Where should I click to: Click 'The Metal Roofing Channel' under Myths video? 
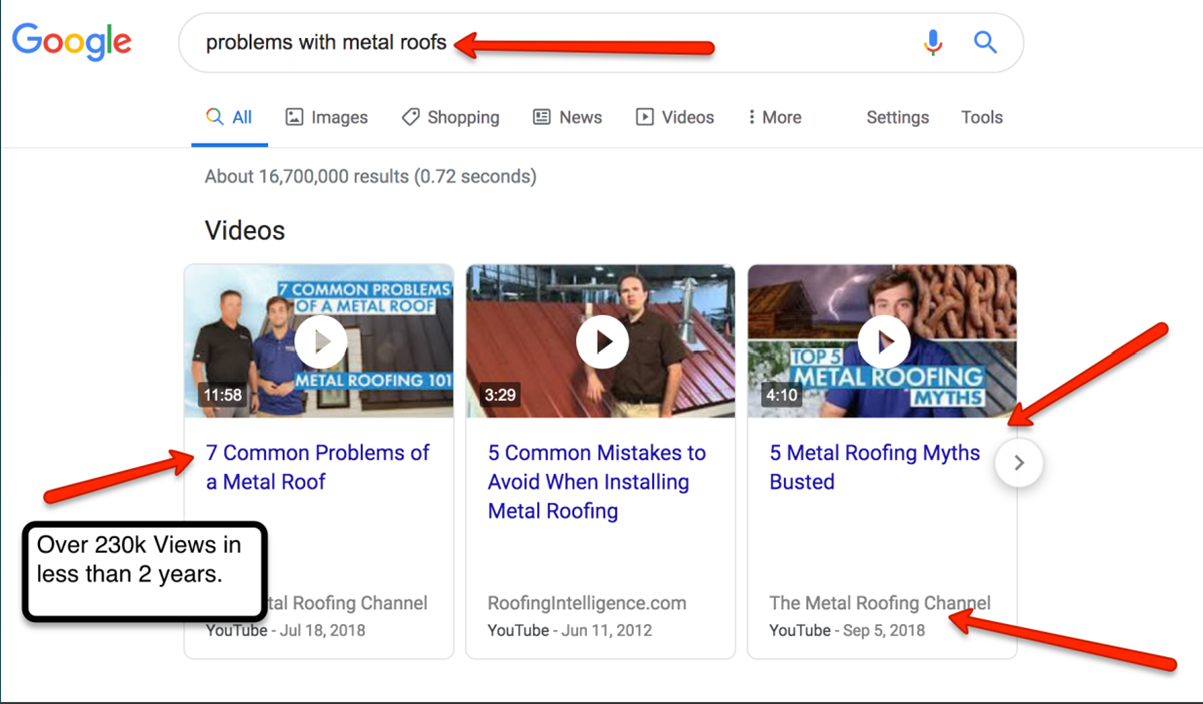(x=880, y=603)
